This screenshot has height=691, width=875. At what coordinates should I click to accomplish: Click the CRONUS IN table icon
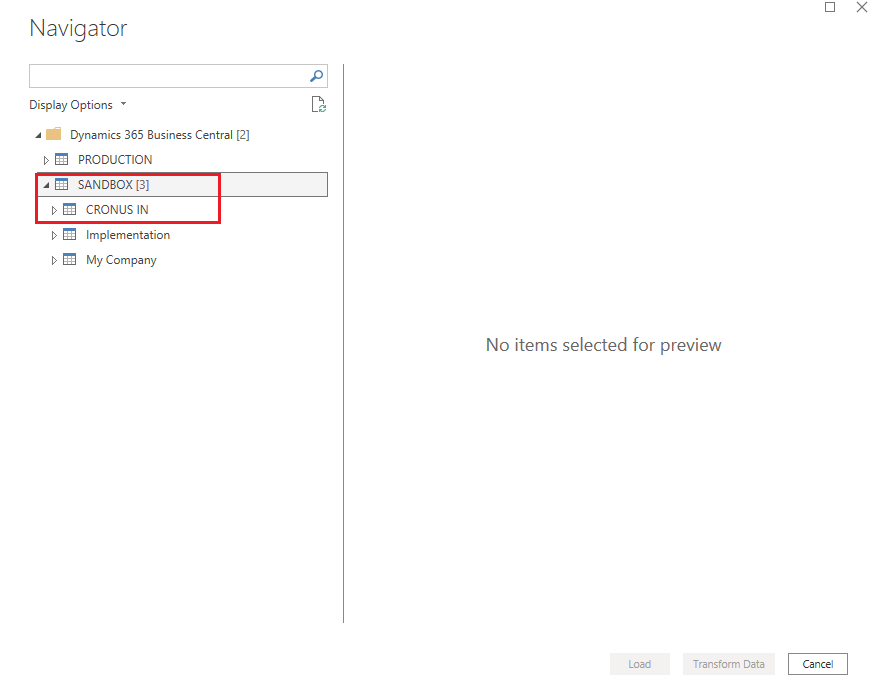pyautogui.click(x=69, y=210)
